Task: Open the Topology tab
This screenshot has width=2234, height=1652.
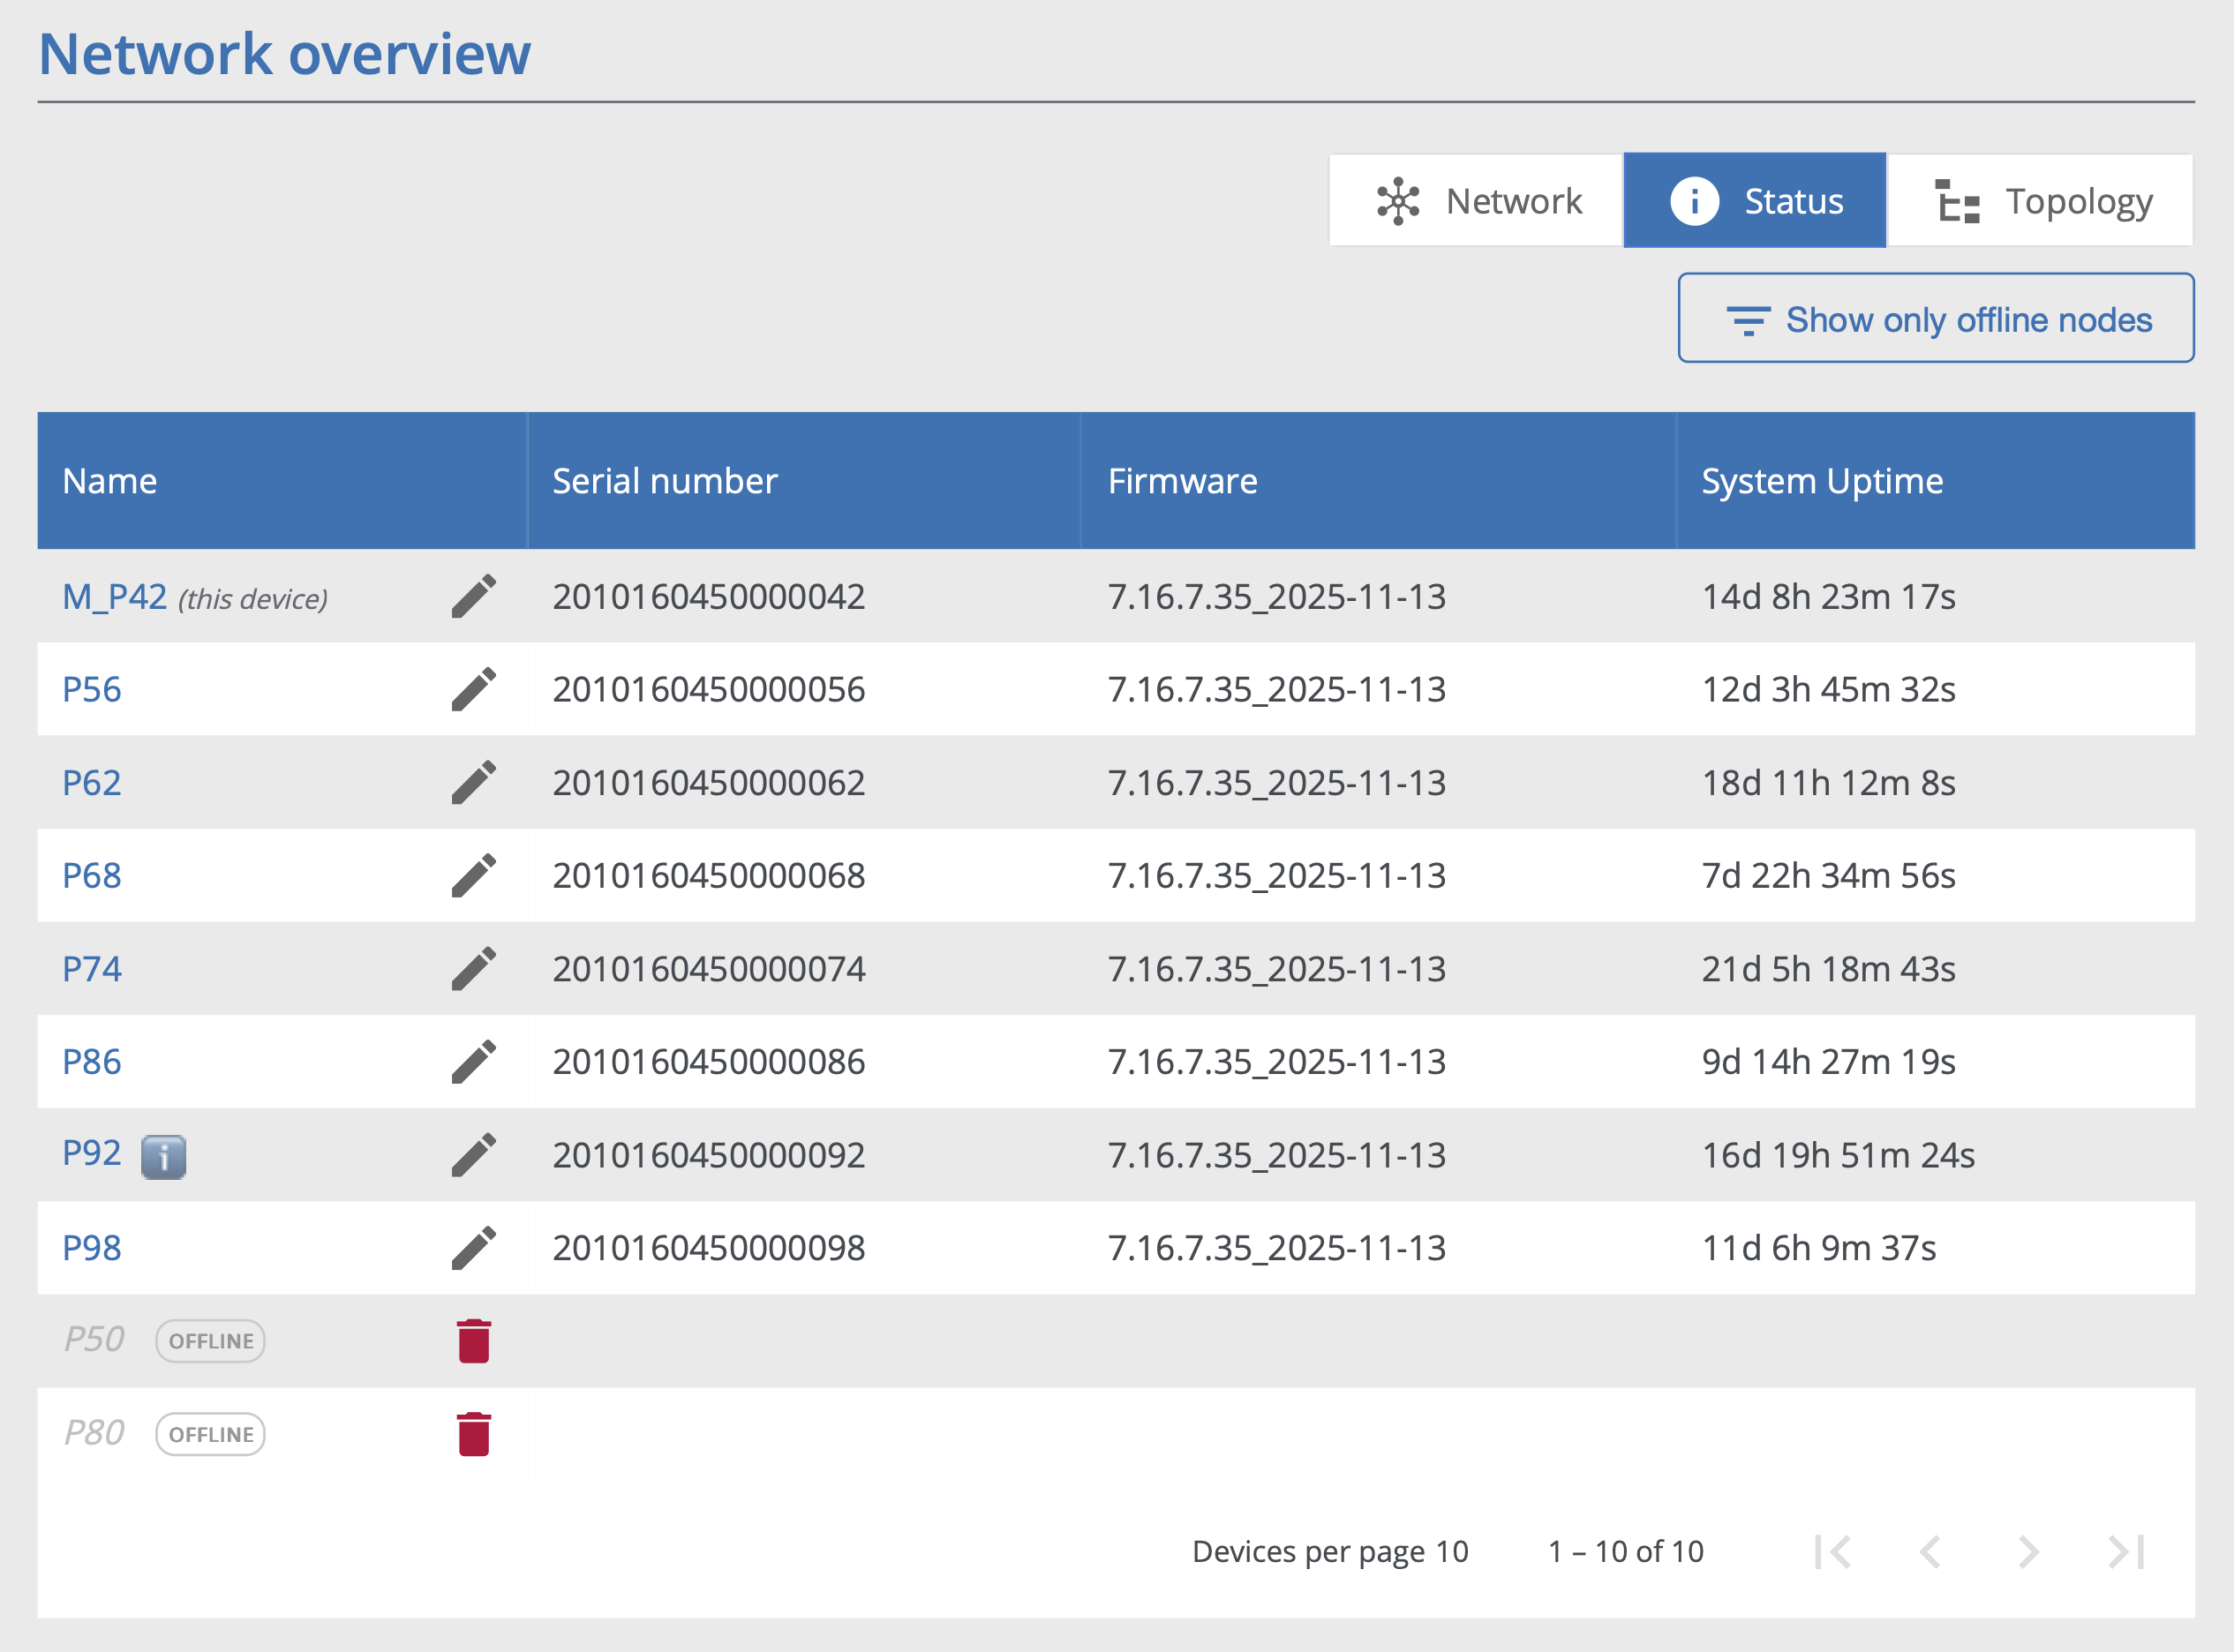Action: coord(2041,200)
